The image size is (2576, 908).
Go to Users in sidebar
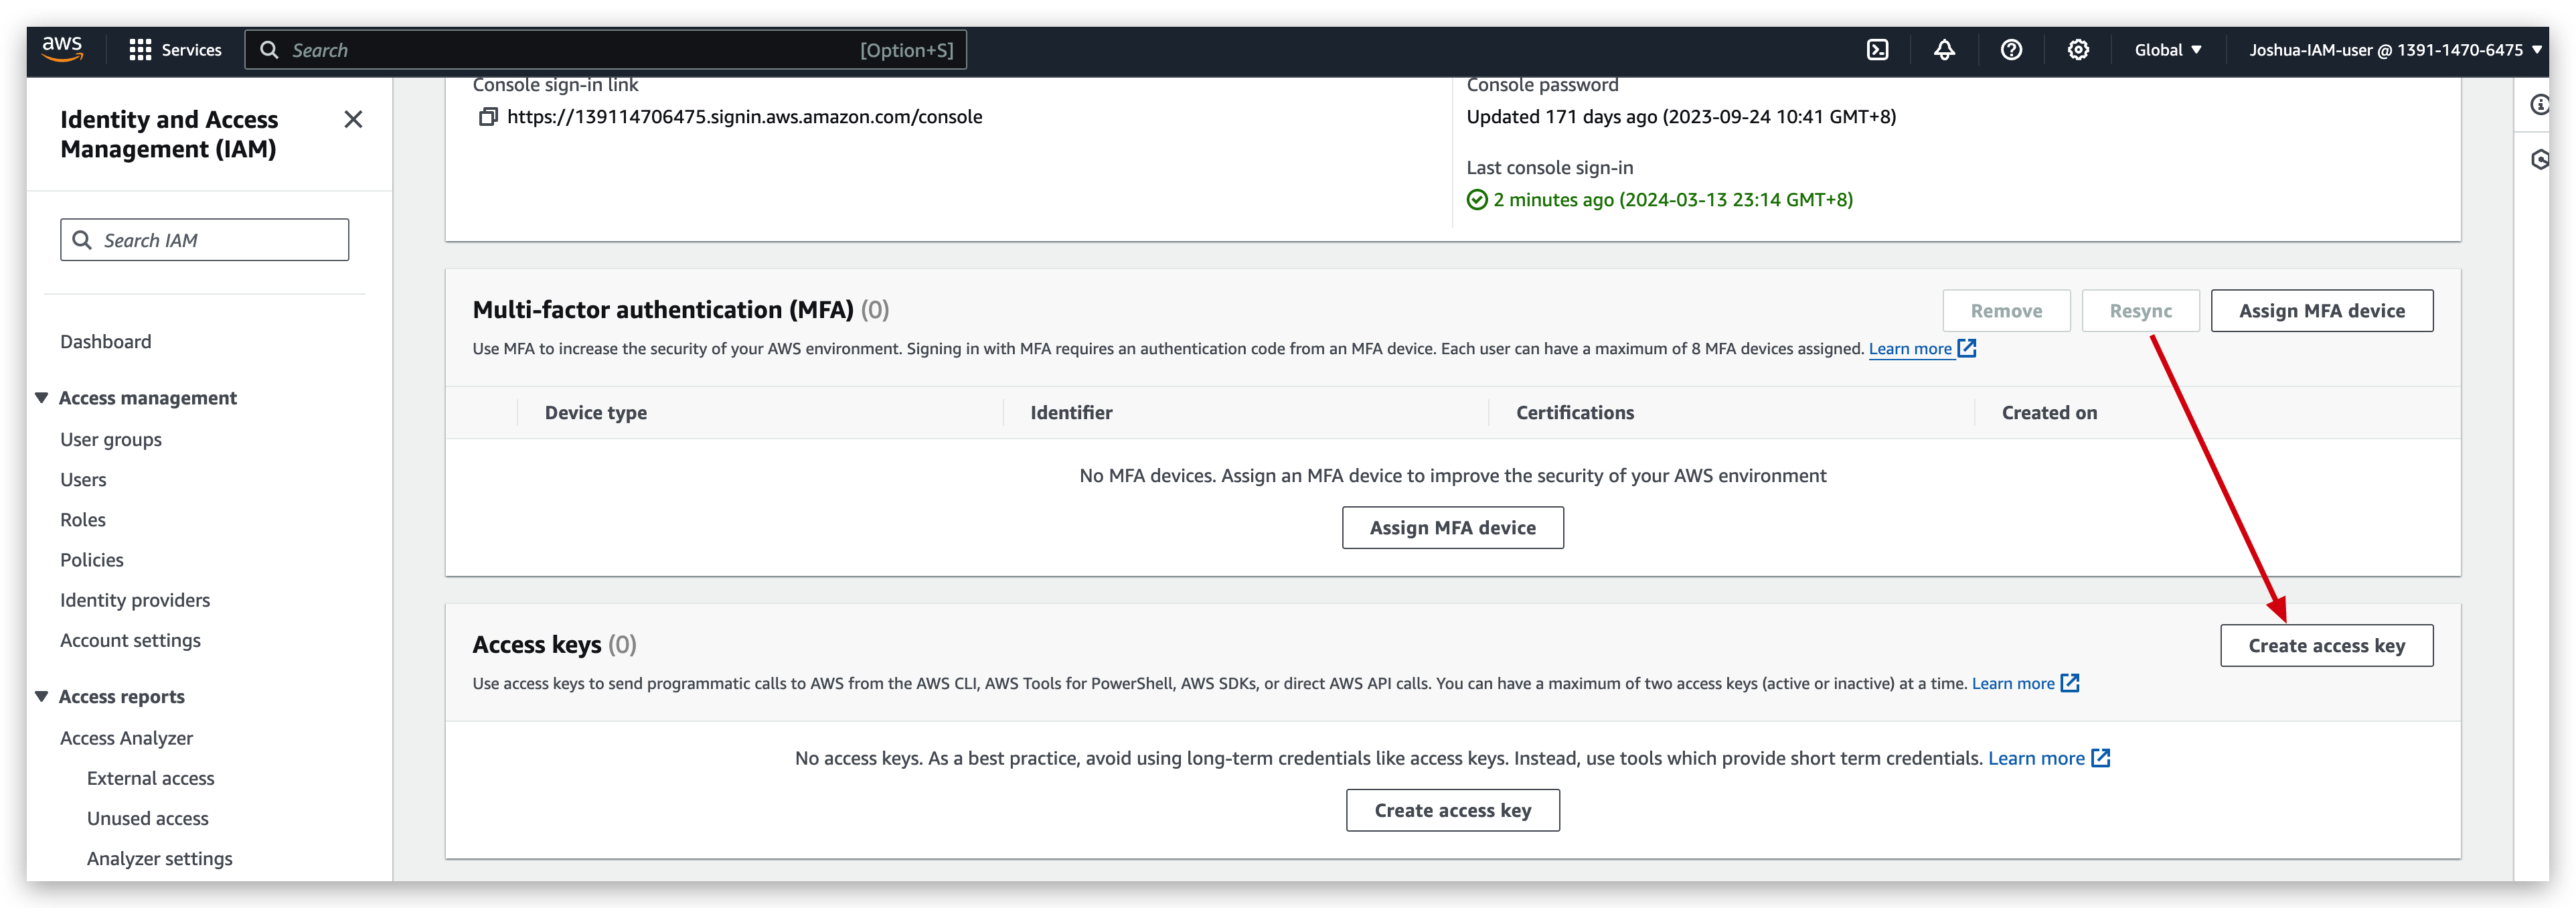click(83, 480)
